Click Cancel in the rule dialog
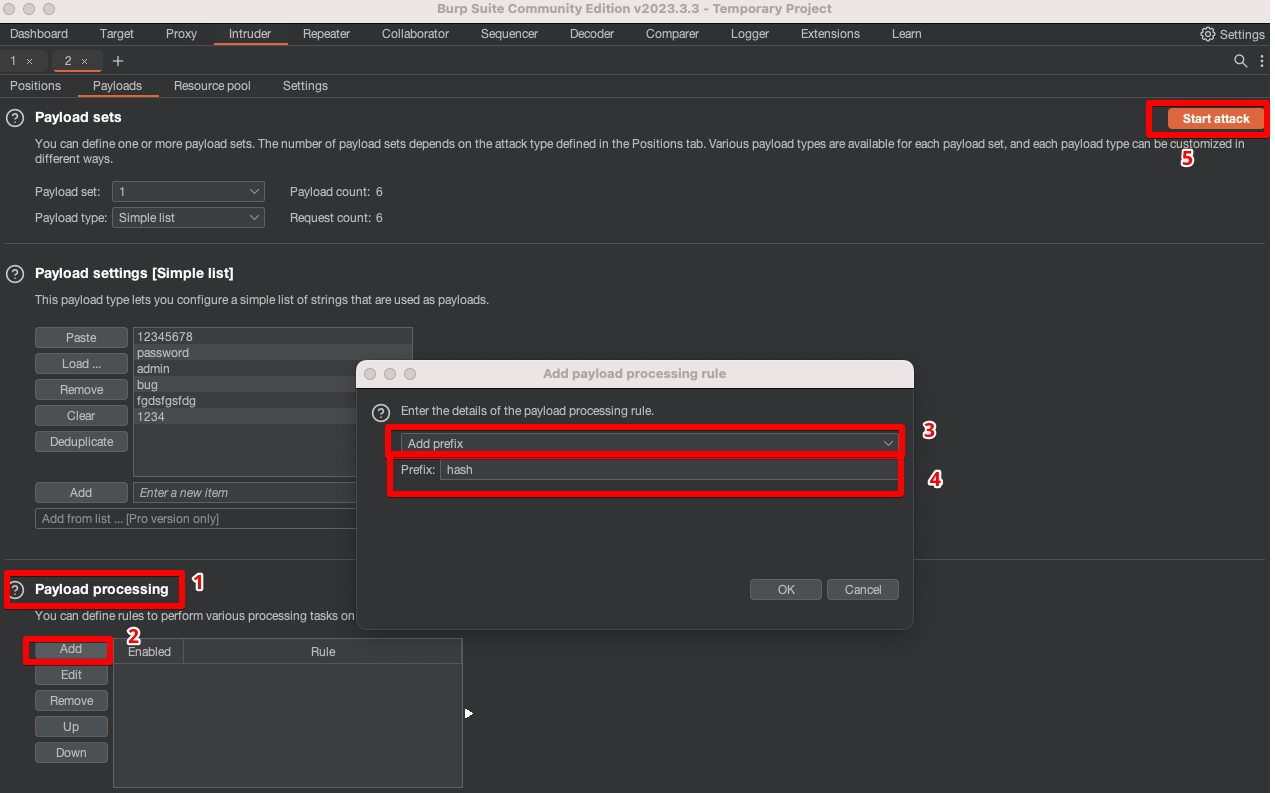1275x793 pixels. click(x=863, y=590)
